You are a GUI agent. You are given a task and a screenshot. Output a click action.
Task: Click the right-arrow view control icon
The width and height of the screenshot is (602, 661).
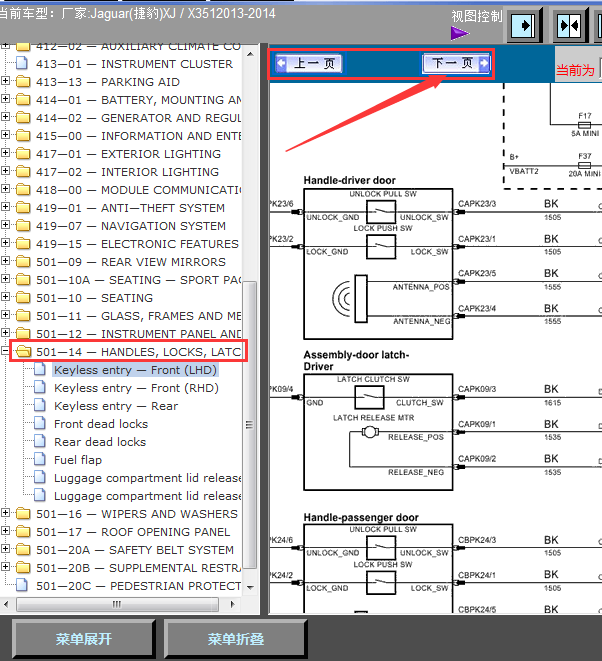coord(522,25)
